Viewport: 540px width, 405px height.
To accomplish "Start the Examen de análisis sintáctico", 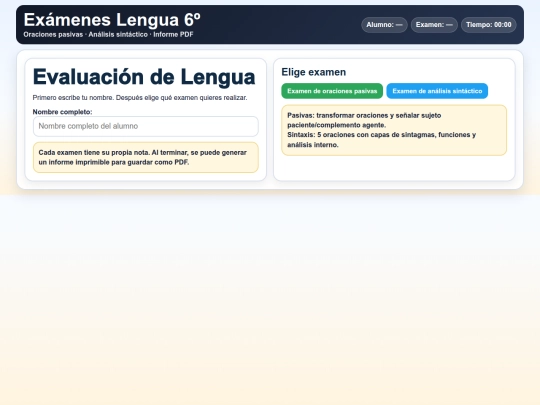I will (x=437, y=91).
